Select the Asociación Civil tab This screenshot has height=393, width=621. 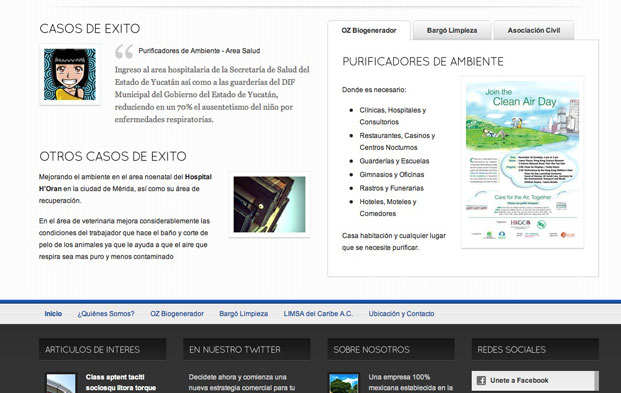pos(533,31)
